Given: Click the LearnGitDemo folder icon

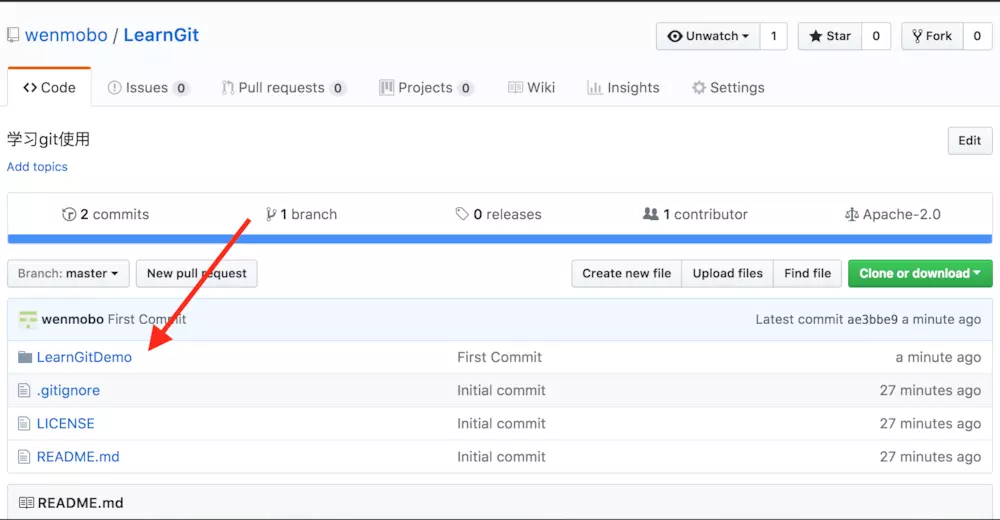Looking at the screenshot, I should tap(25, 357).
